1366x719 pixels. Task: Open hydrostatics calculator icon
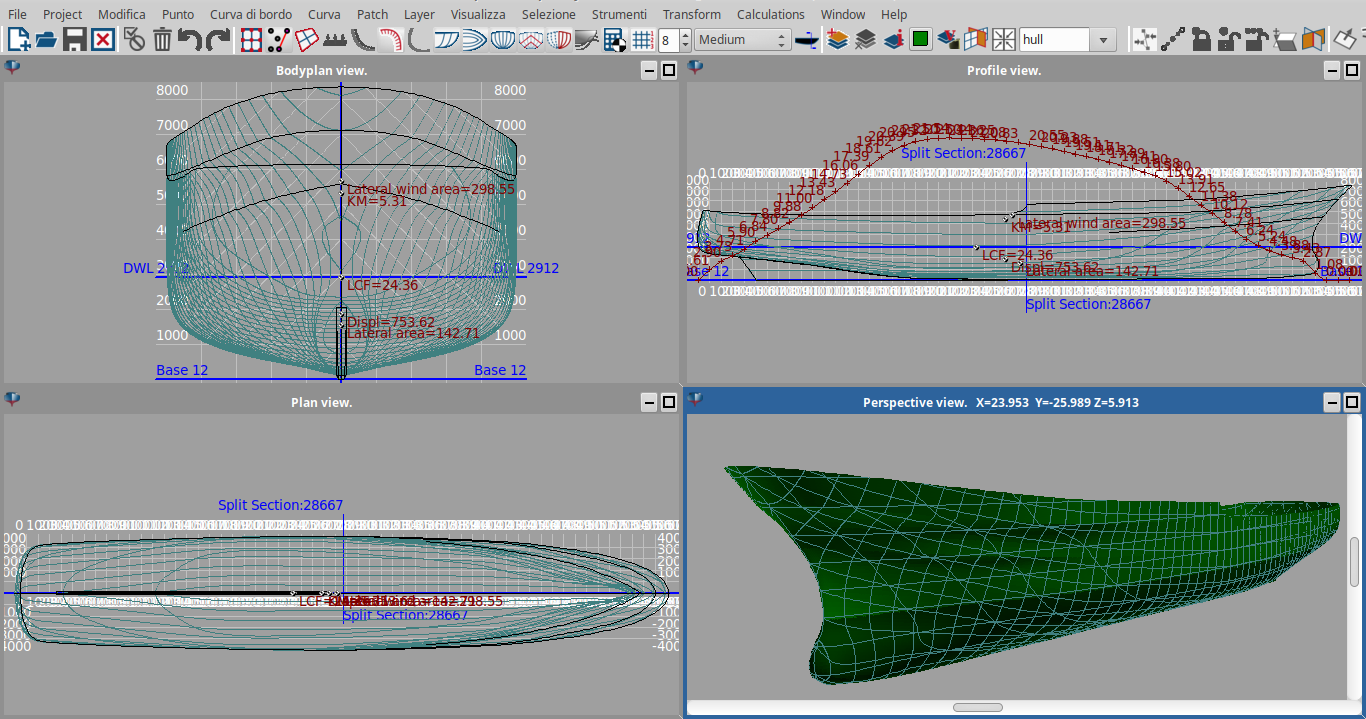(615, 40)
